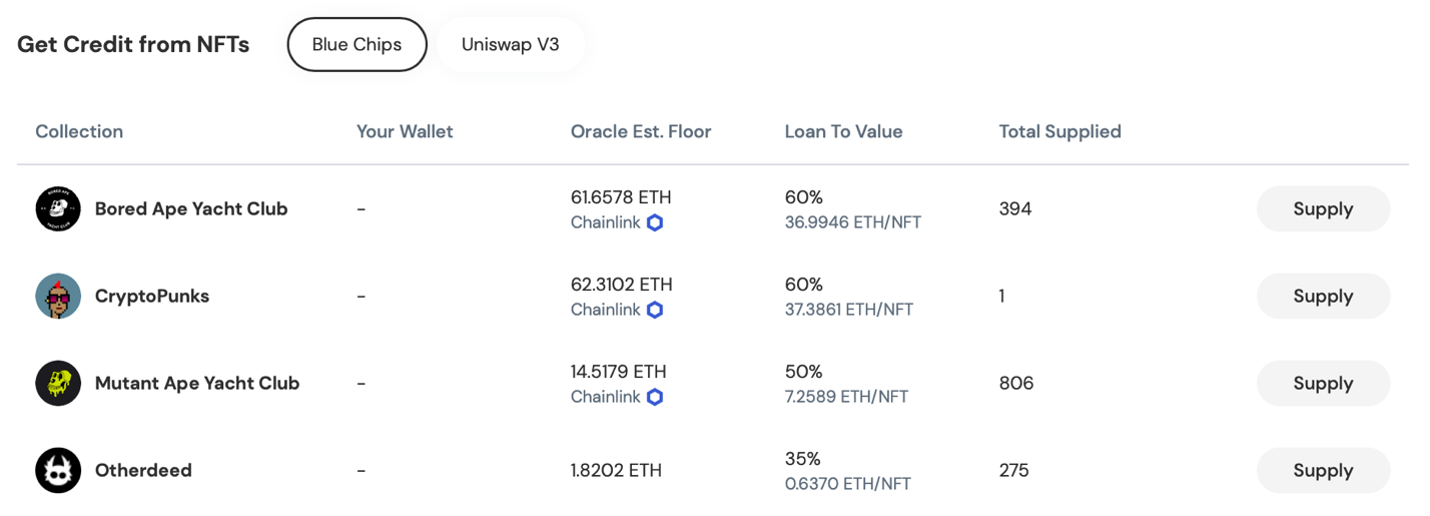This screenshot has width=1430, height=516.
Task: Open the Chainlink oracle link for Bored Ape
Action: (x=605, y=223)
